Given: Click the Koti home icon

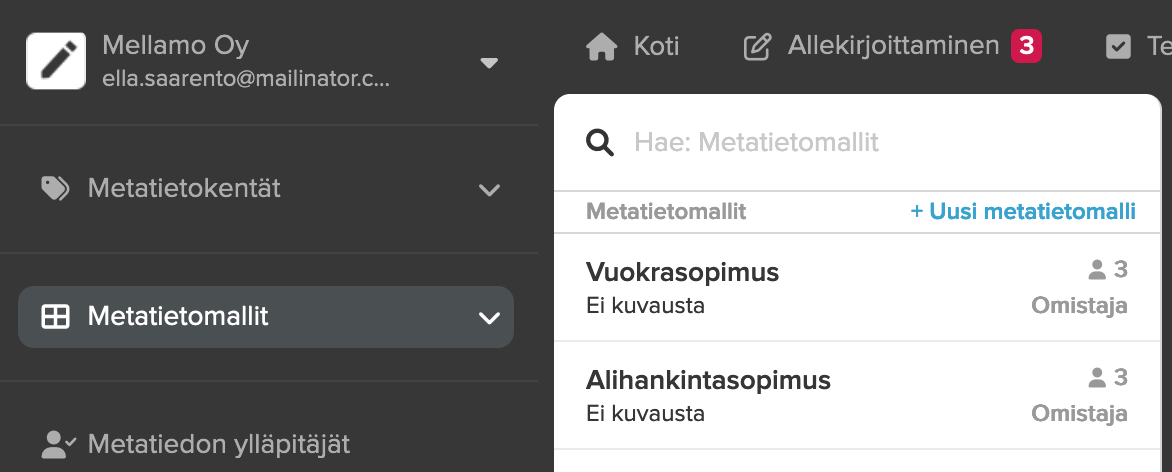Looking at the screenshot, I should click(602, 46).
